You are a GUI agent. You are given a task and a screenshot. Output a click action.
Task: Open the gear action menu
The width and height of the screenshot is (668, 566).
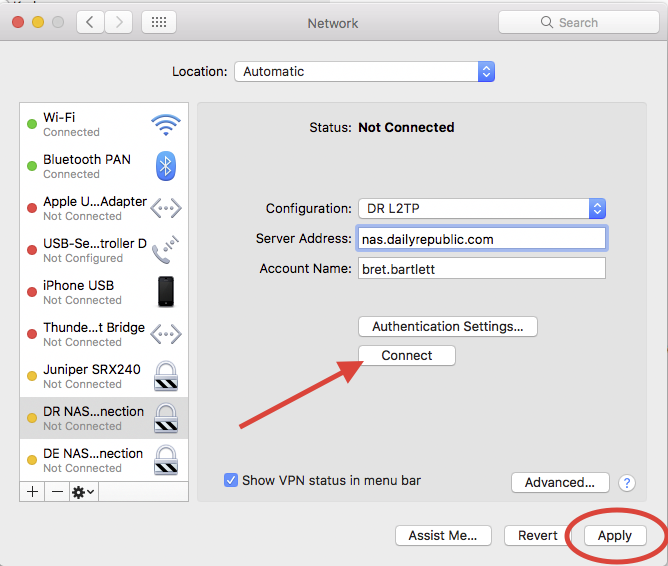coord(83,492)
